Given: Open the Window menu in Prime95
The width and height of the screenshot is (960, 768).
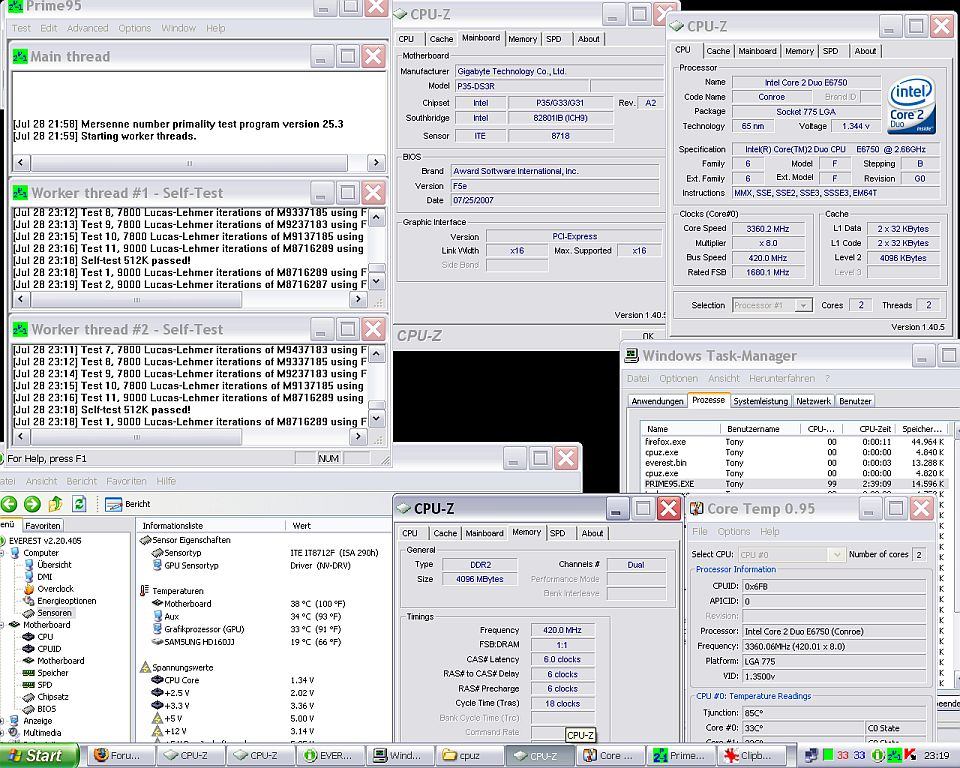Looking at the screenshot, I should point(179,28).
